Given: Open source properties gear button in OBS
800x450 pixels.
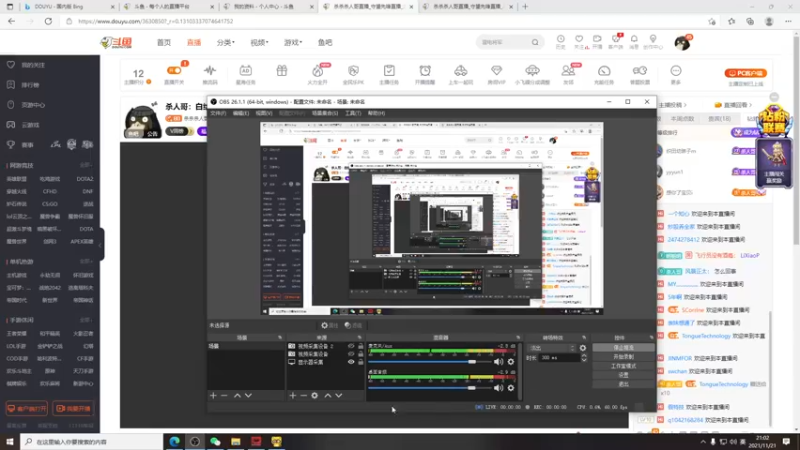Looking at the screenshot, I should tap(330, 325).
